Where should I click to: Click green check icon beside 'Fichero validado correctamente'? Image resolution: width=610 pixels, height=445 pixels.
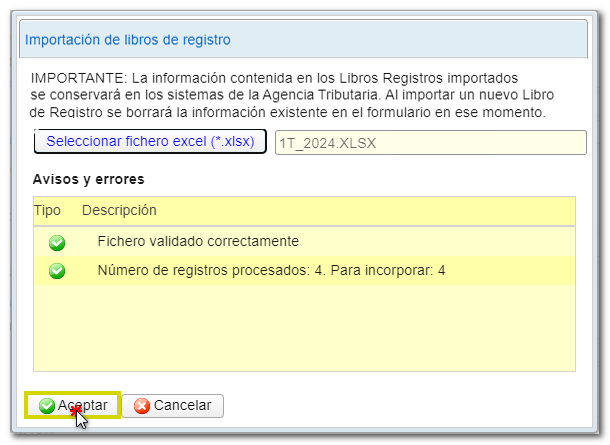57,242
